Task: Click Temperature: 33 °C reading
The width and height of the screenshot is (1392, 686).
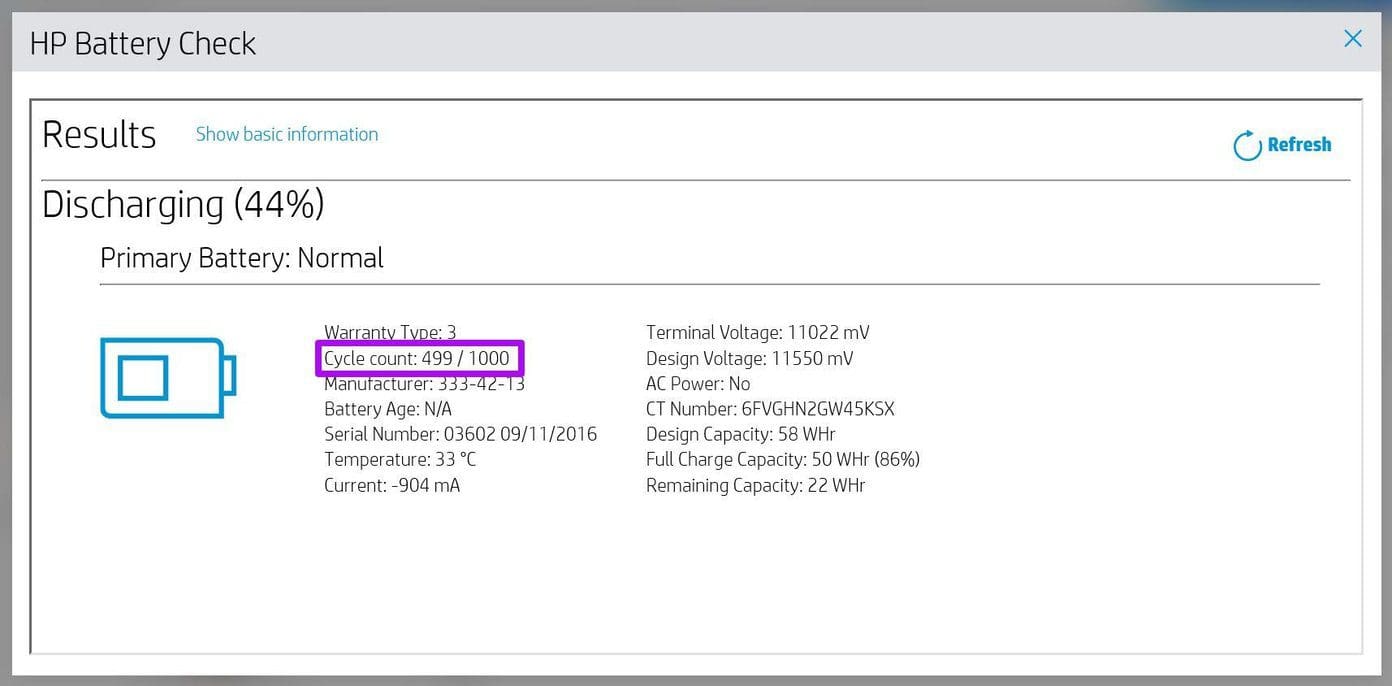Action: click(x=400, y=460)
